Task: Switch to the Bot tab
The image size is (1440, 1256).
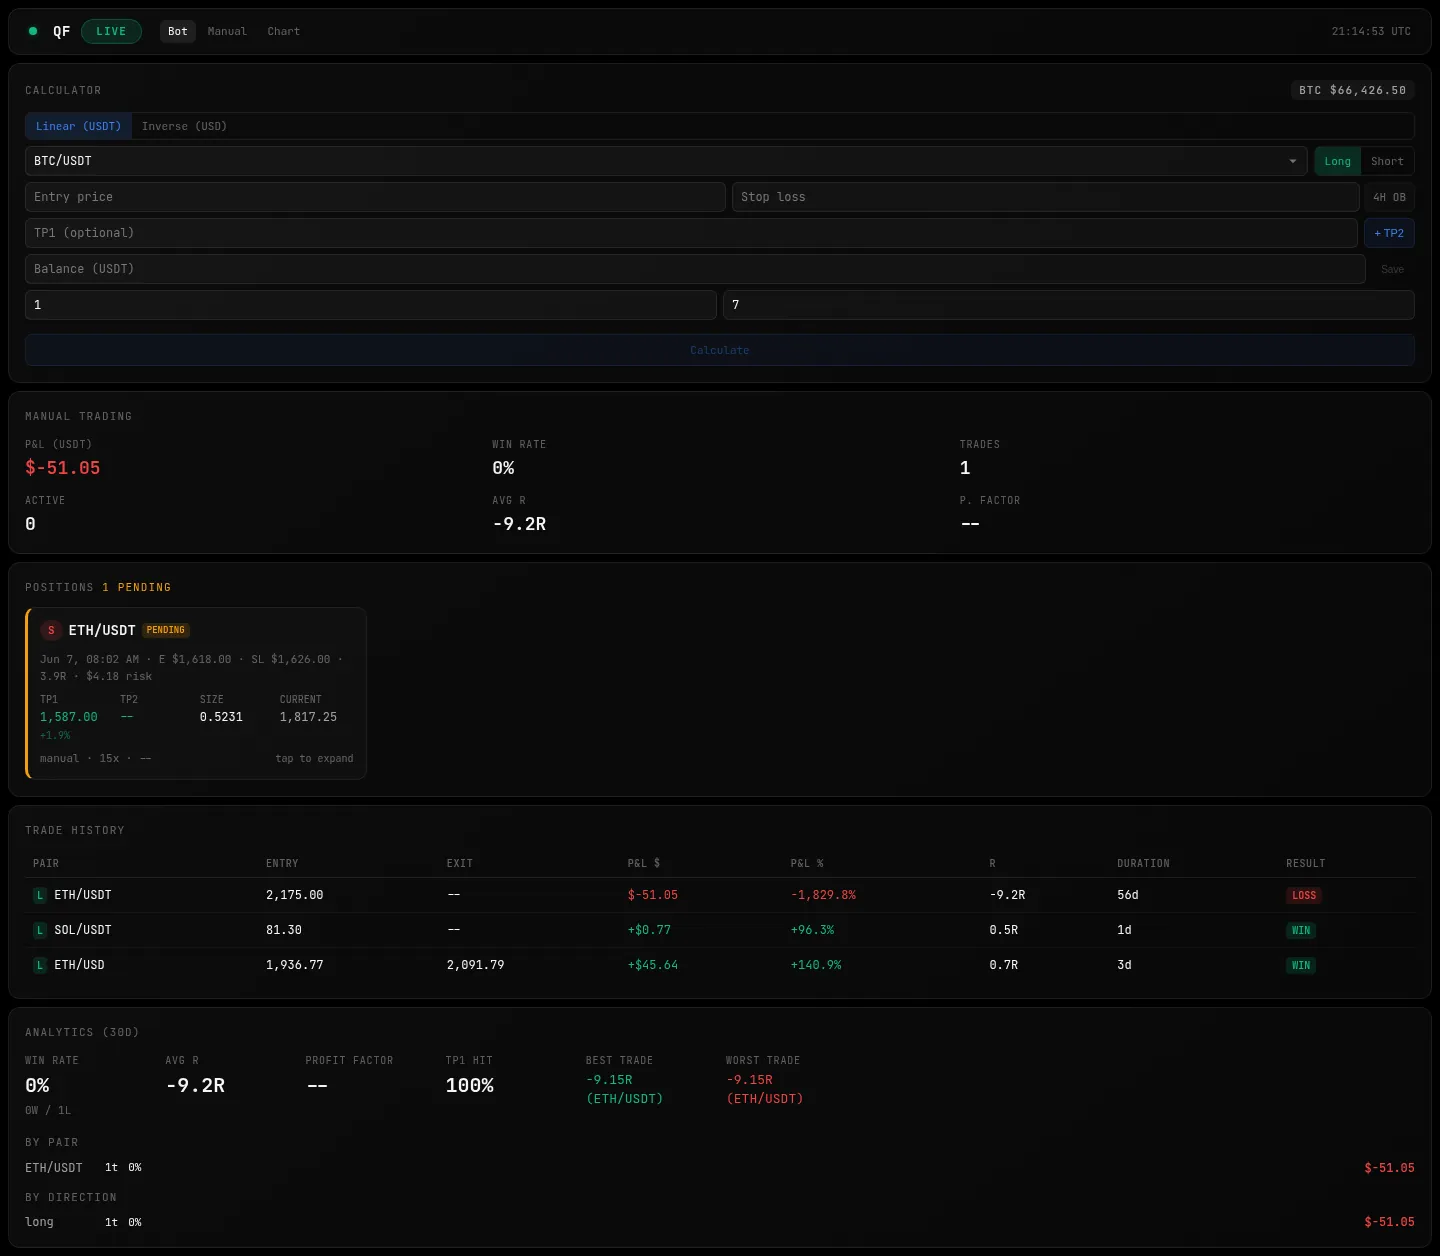Action: click(x=178, y=31)
